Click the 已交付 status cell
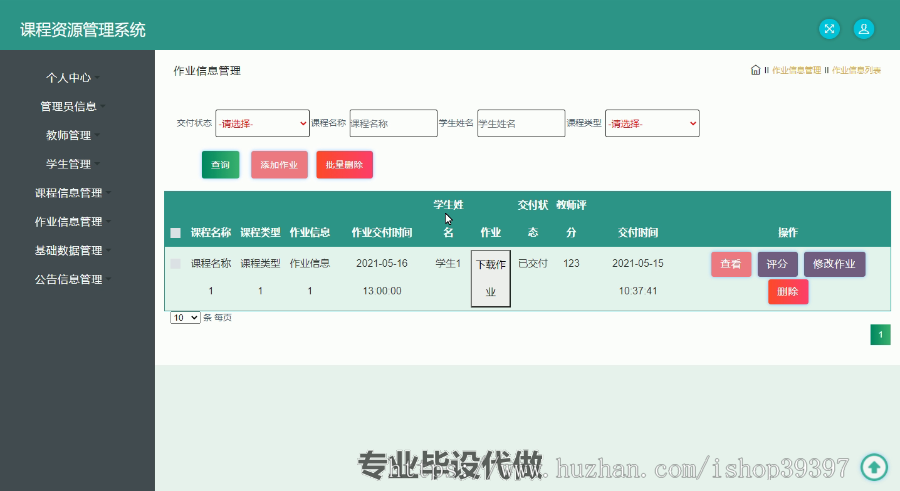 (x=533, y=264)
